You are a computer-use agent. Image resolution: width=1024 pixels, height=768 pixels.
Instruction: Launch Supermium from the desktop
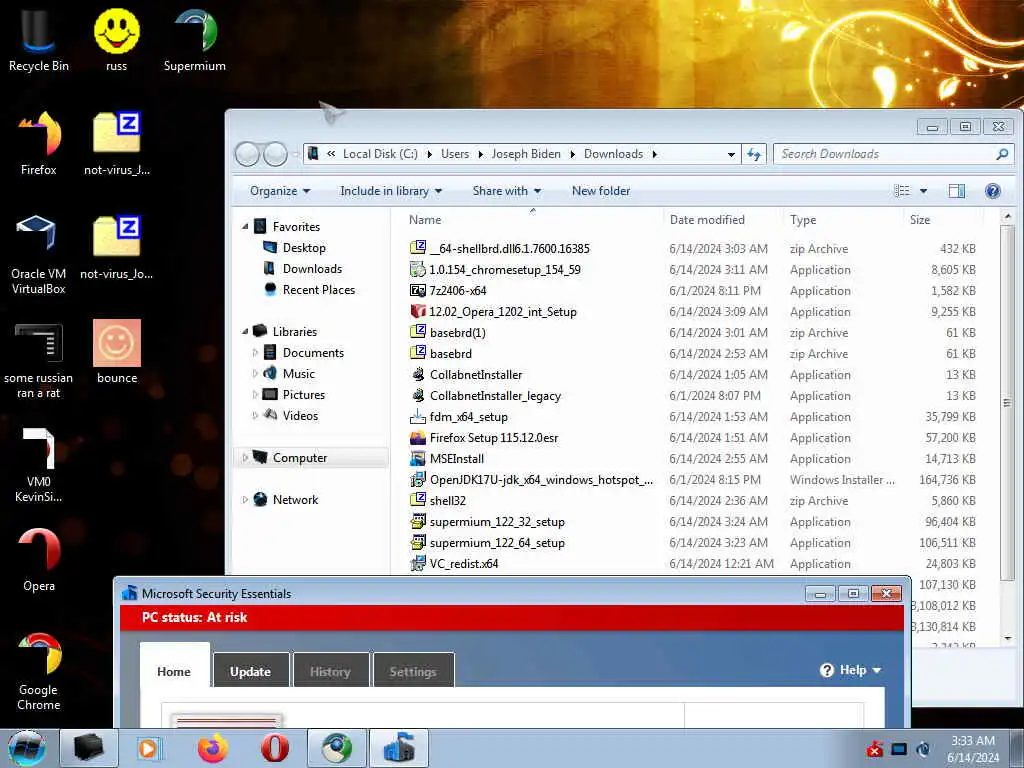195,39
